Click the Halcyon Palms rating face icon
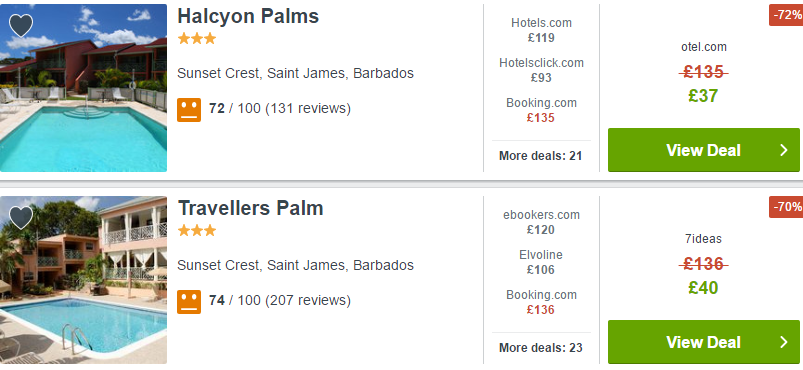Screen dimensions: 803x370 pos(189,110)
